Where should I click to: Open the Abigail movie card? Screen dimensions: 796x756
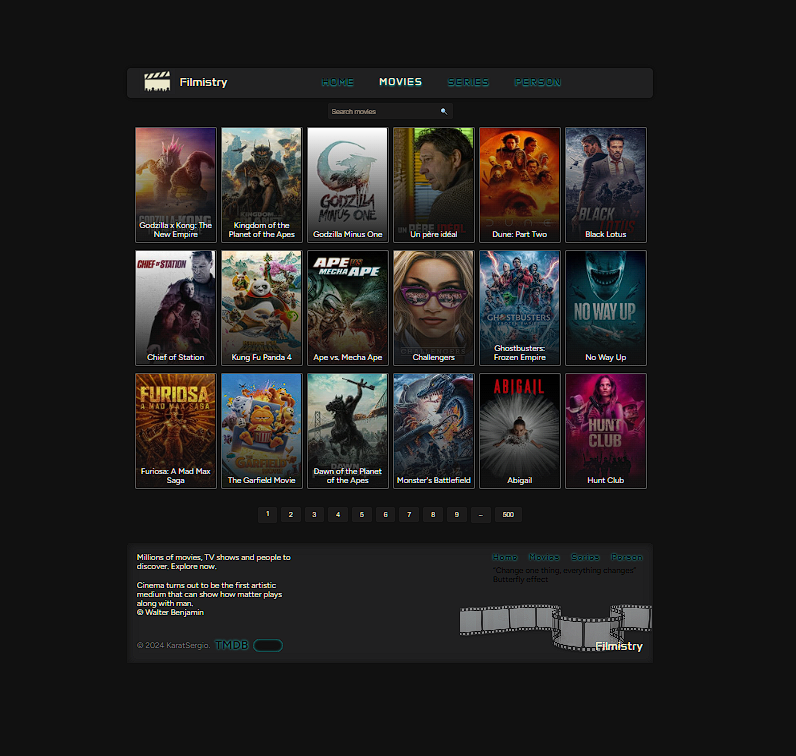click(520, 431)
